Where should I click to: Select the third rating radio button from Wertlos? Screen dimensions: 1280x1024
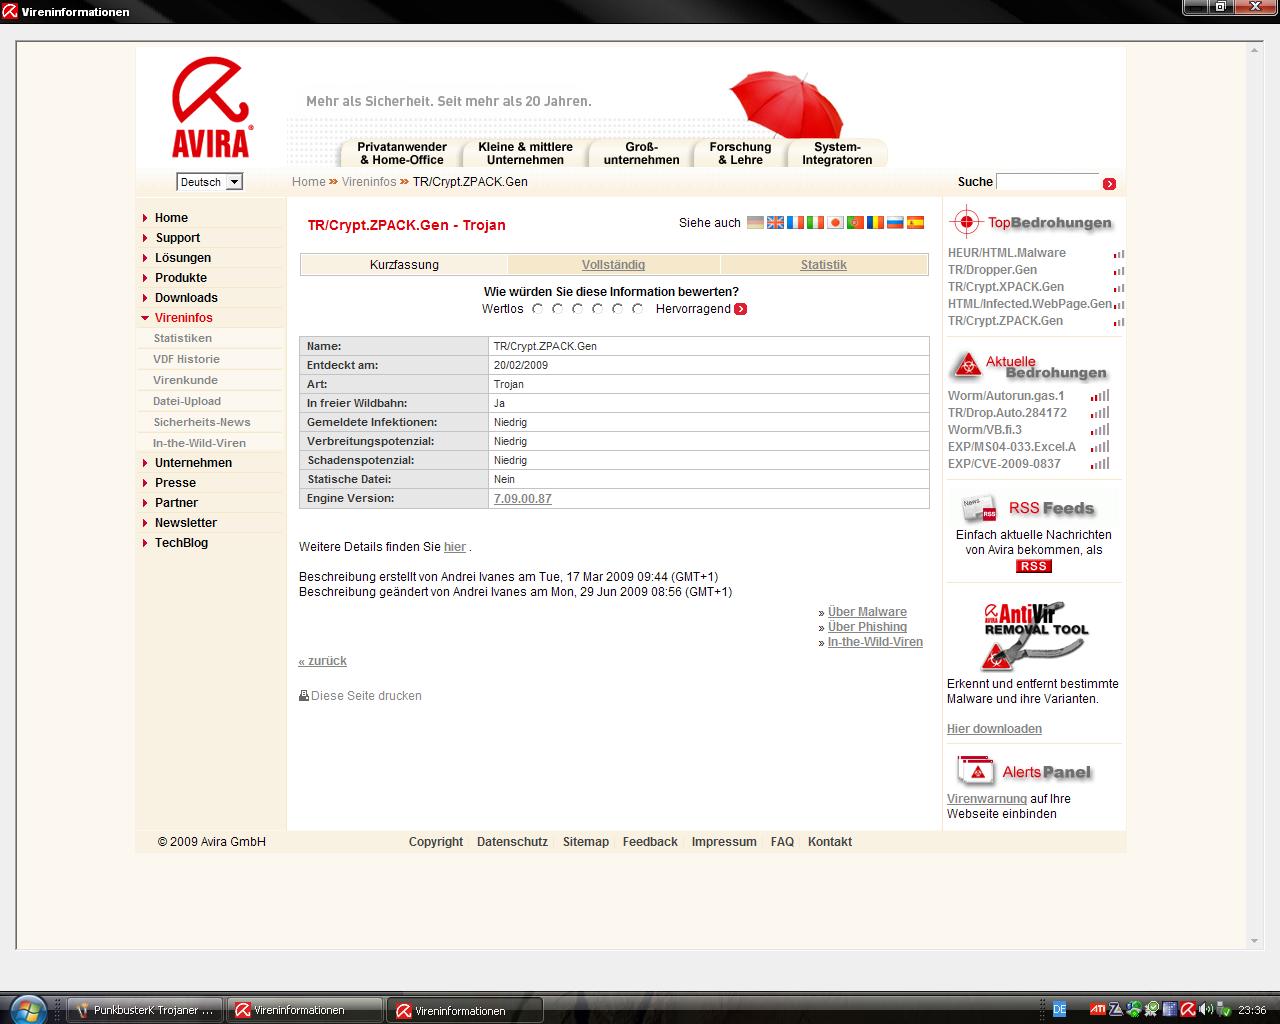pos(578,309)
